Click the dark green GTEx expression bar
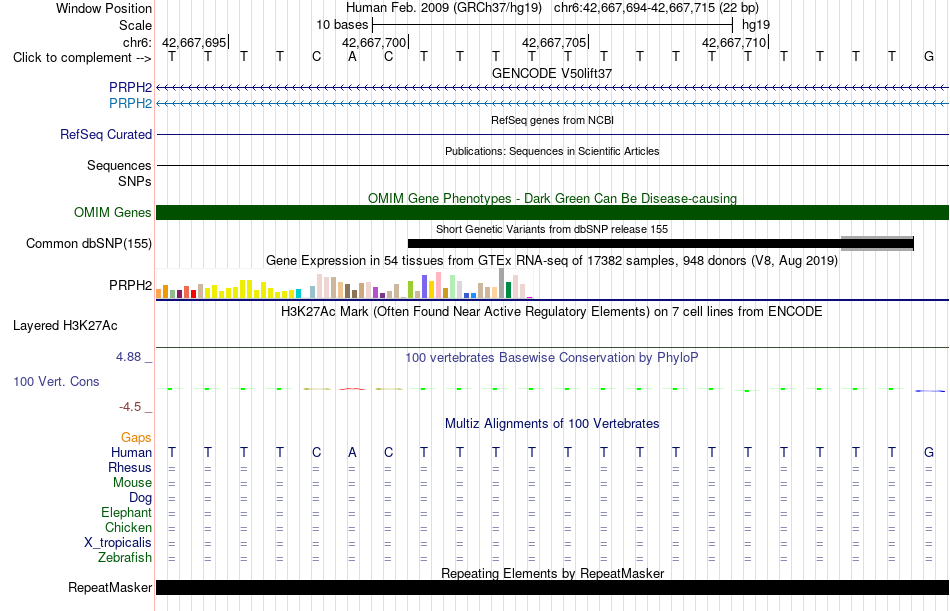The image size is (950, 611). (x=508, y=290)
